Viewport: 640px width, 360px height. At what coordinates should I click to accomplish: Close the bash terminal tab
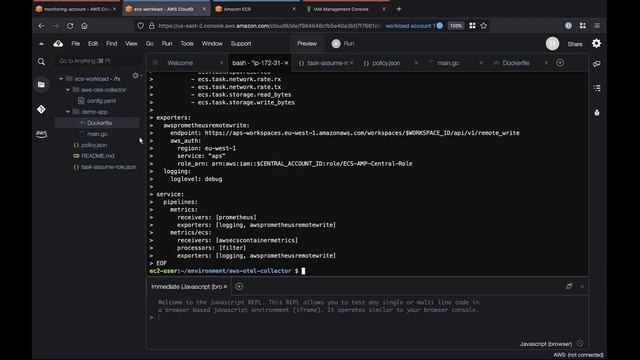(287, 63)
